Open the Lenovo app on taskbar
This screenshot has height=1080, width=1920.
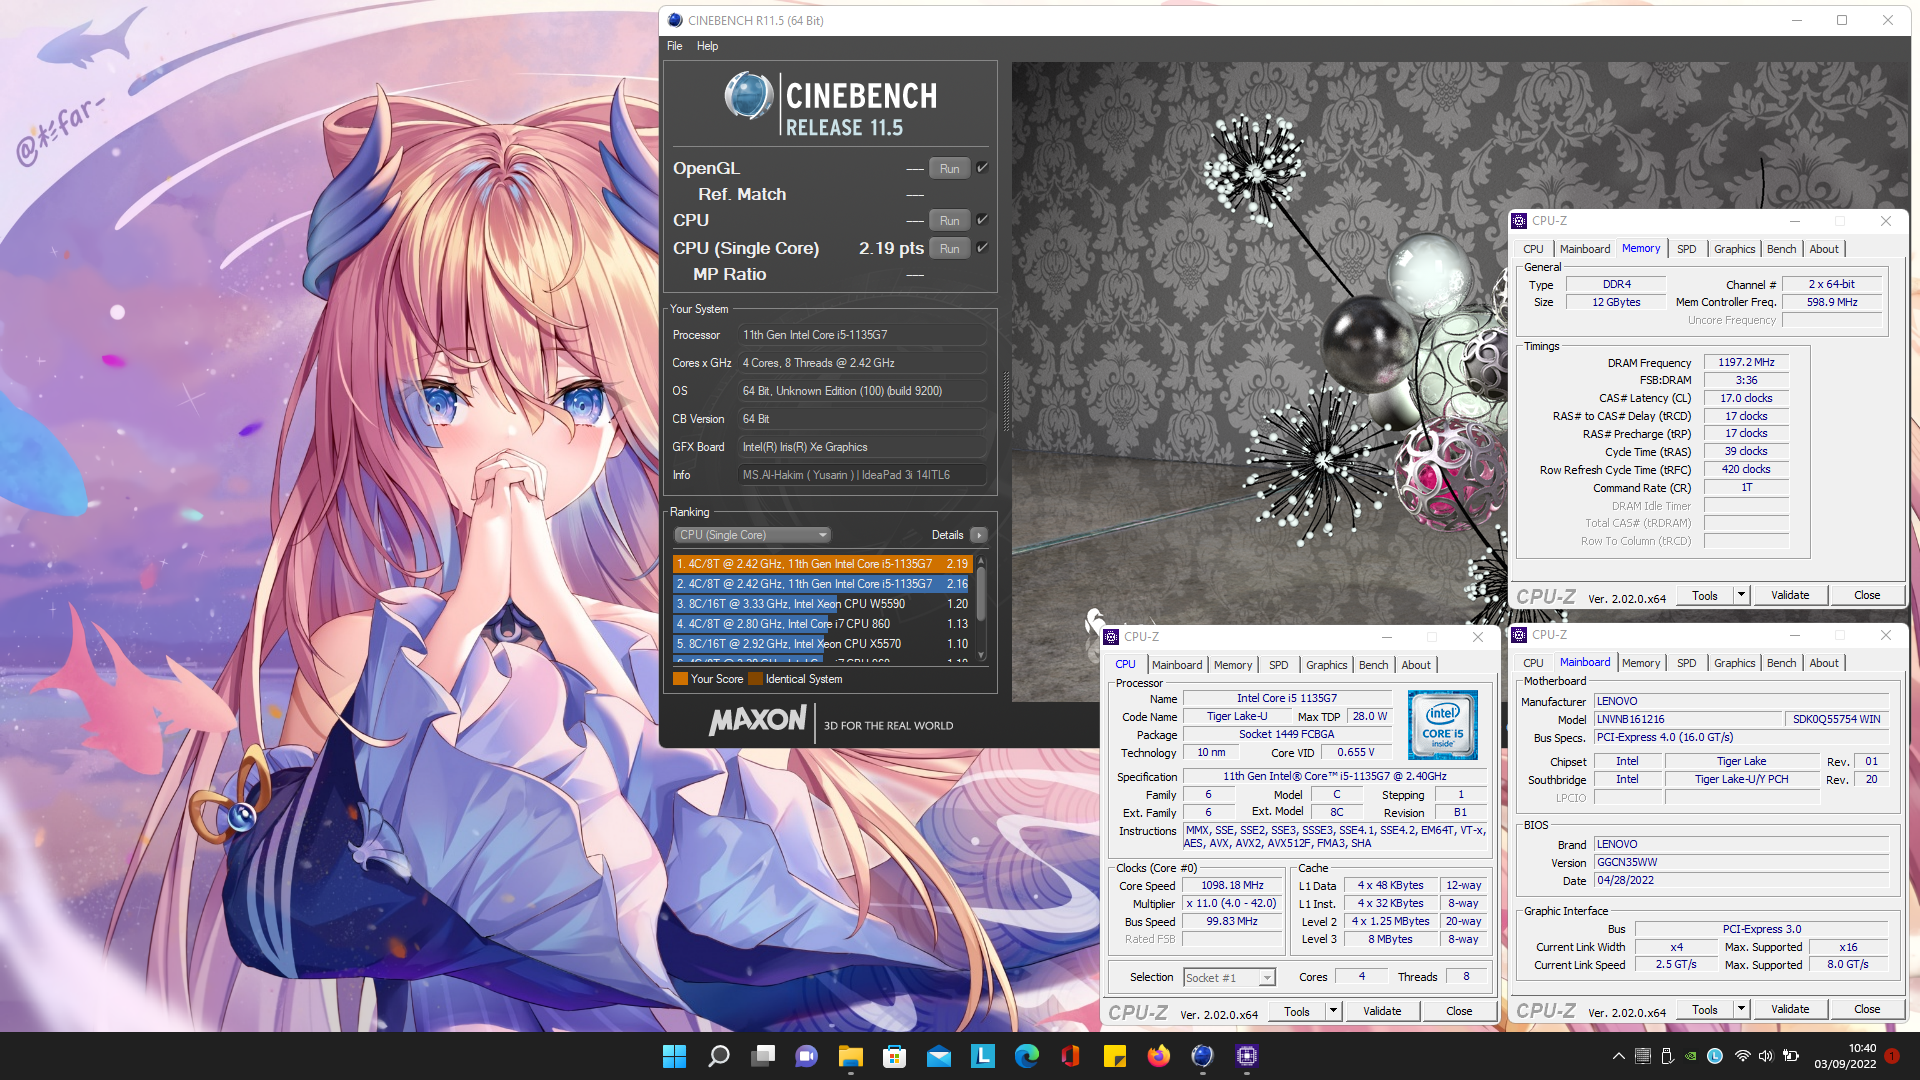point(983,1056)
